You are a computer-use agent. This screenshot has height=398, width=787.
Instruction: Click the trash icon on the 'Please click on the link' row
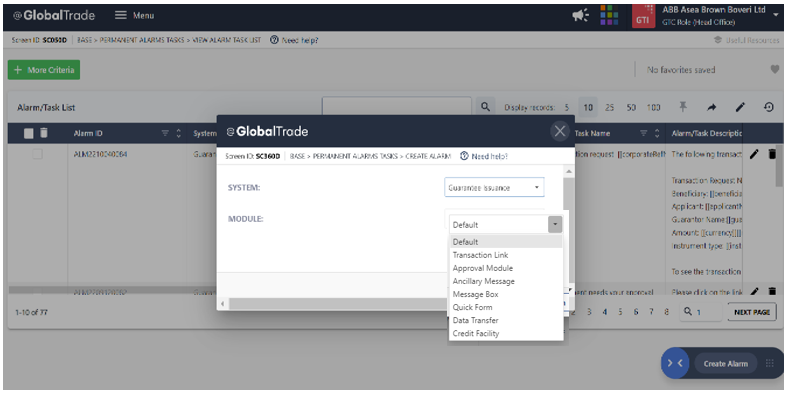pos(772,291)
